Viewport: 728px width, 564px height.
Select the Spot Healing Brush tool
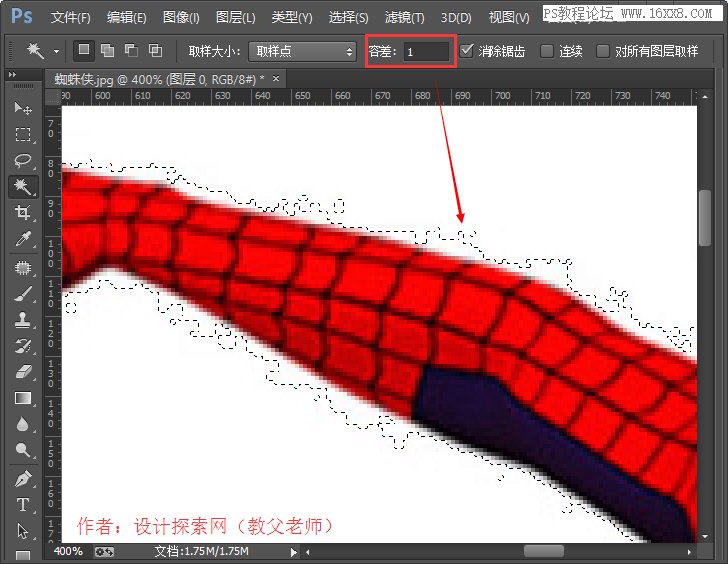point(23,268)
